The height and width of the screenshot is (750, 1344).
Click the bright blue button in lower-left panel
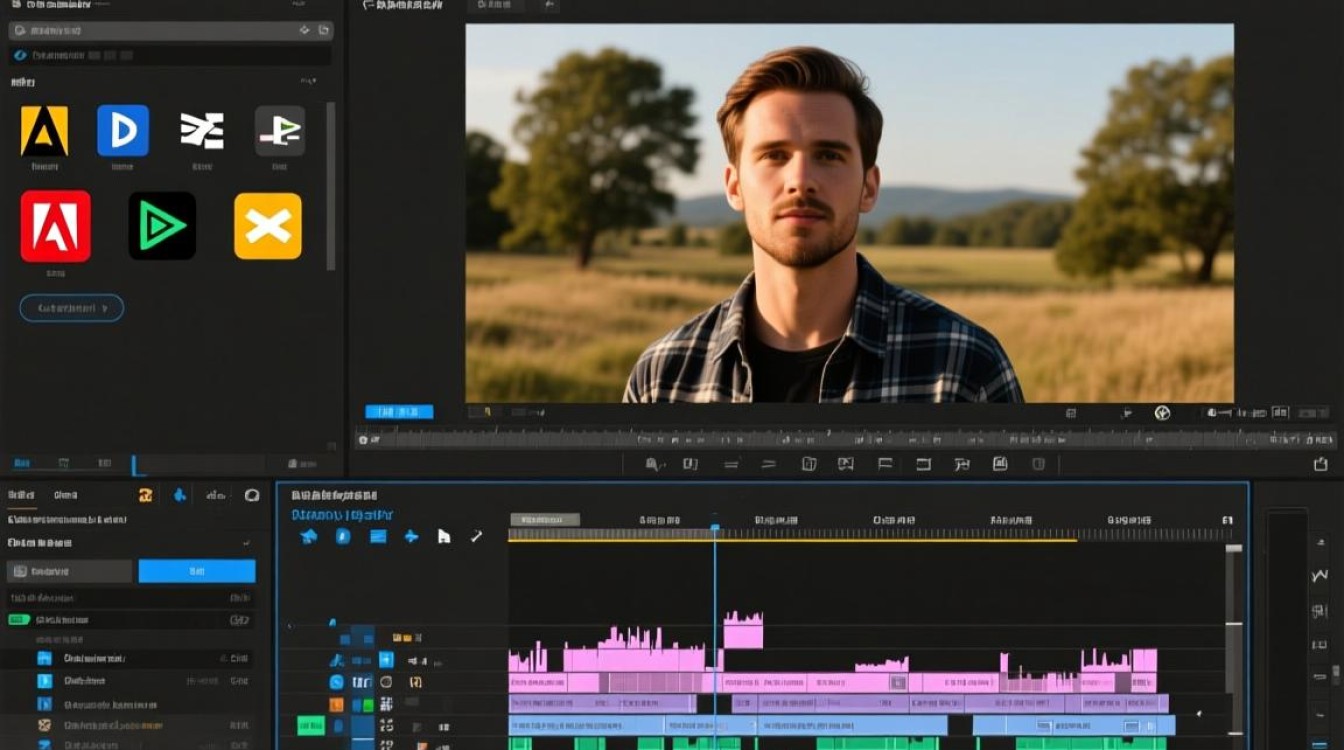tap(197, 571)
